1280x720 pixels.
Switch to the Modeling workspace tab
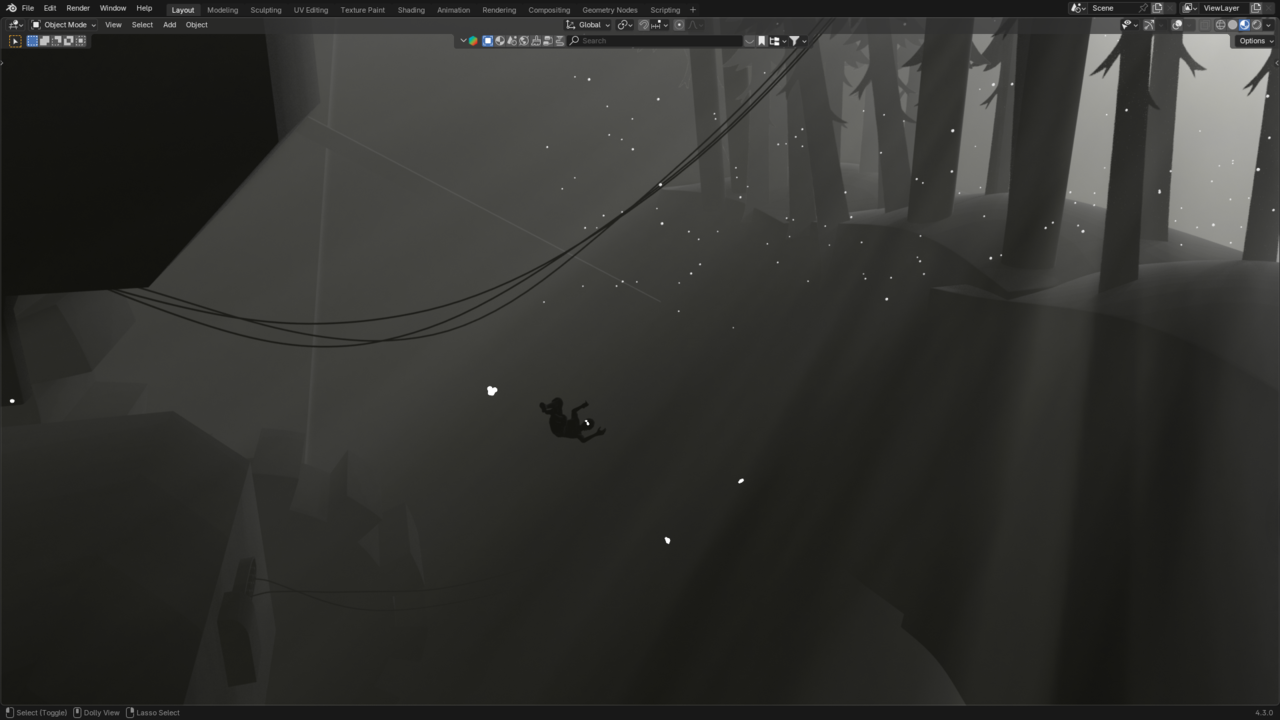tap(223, 10)
